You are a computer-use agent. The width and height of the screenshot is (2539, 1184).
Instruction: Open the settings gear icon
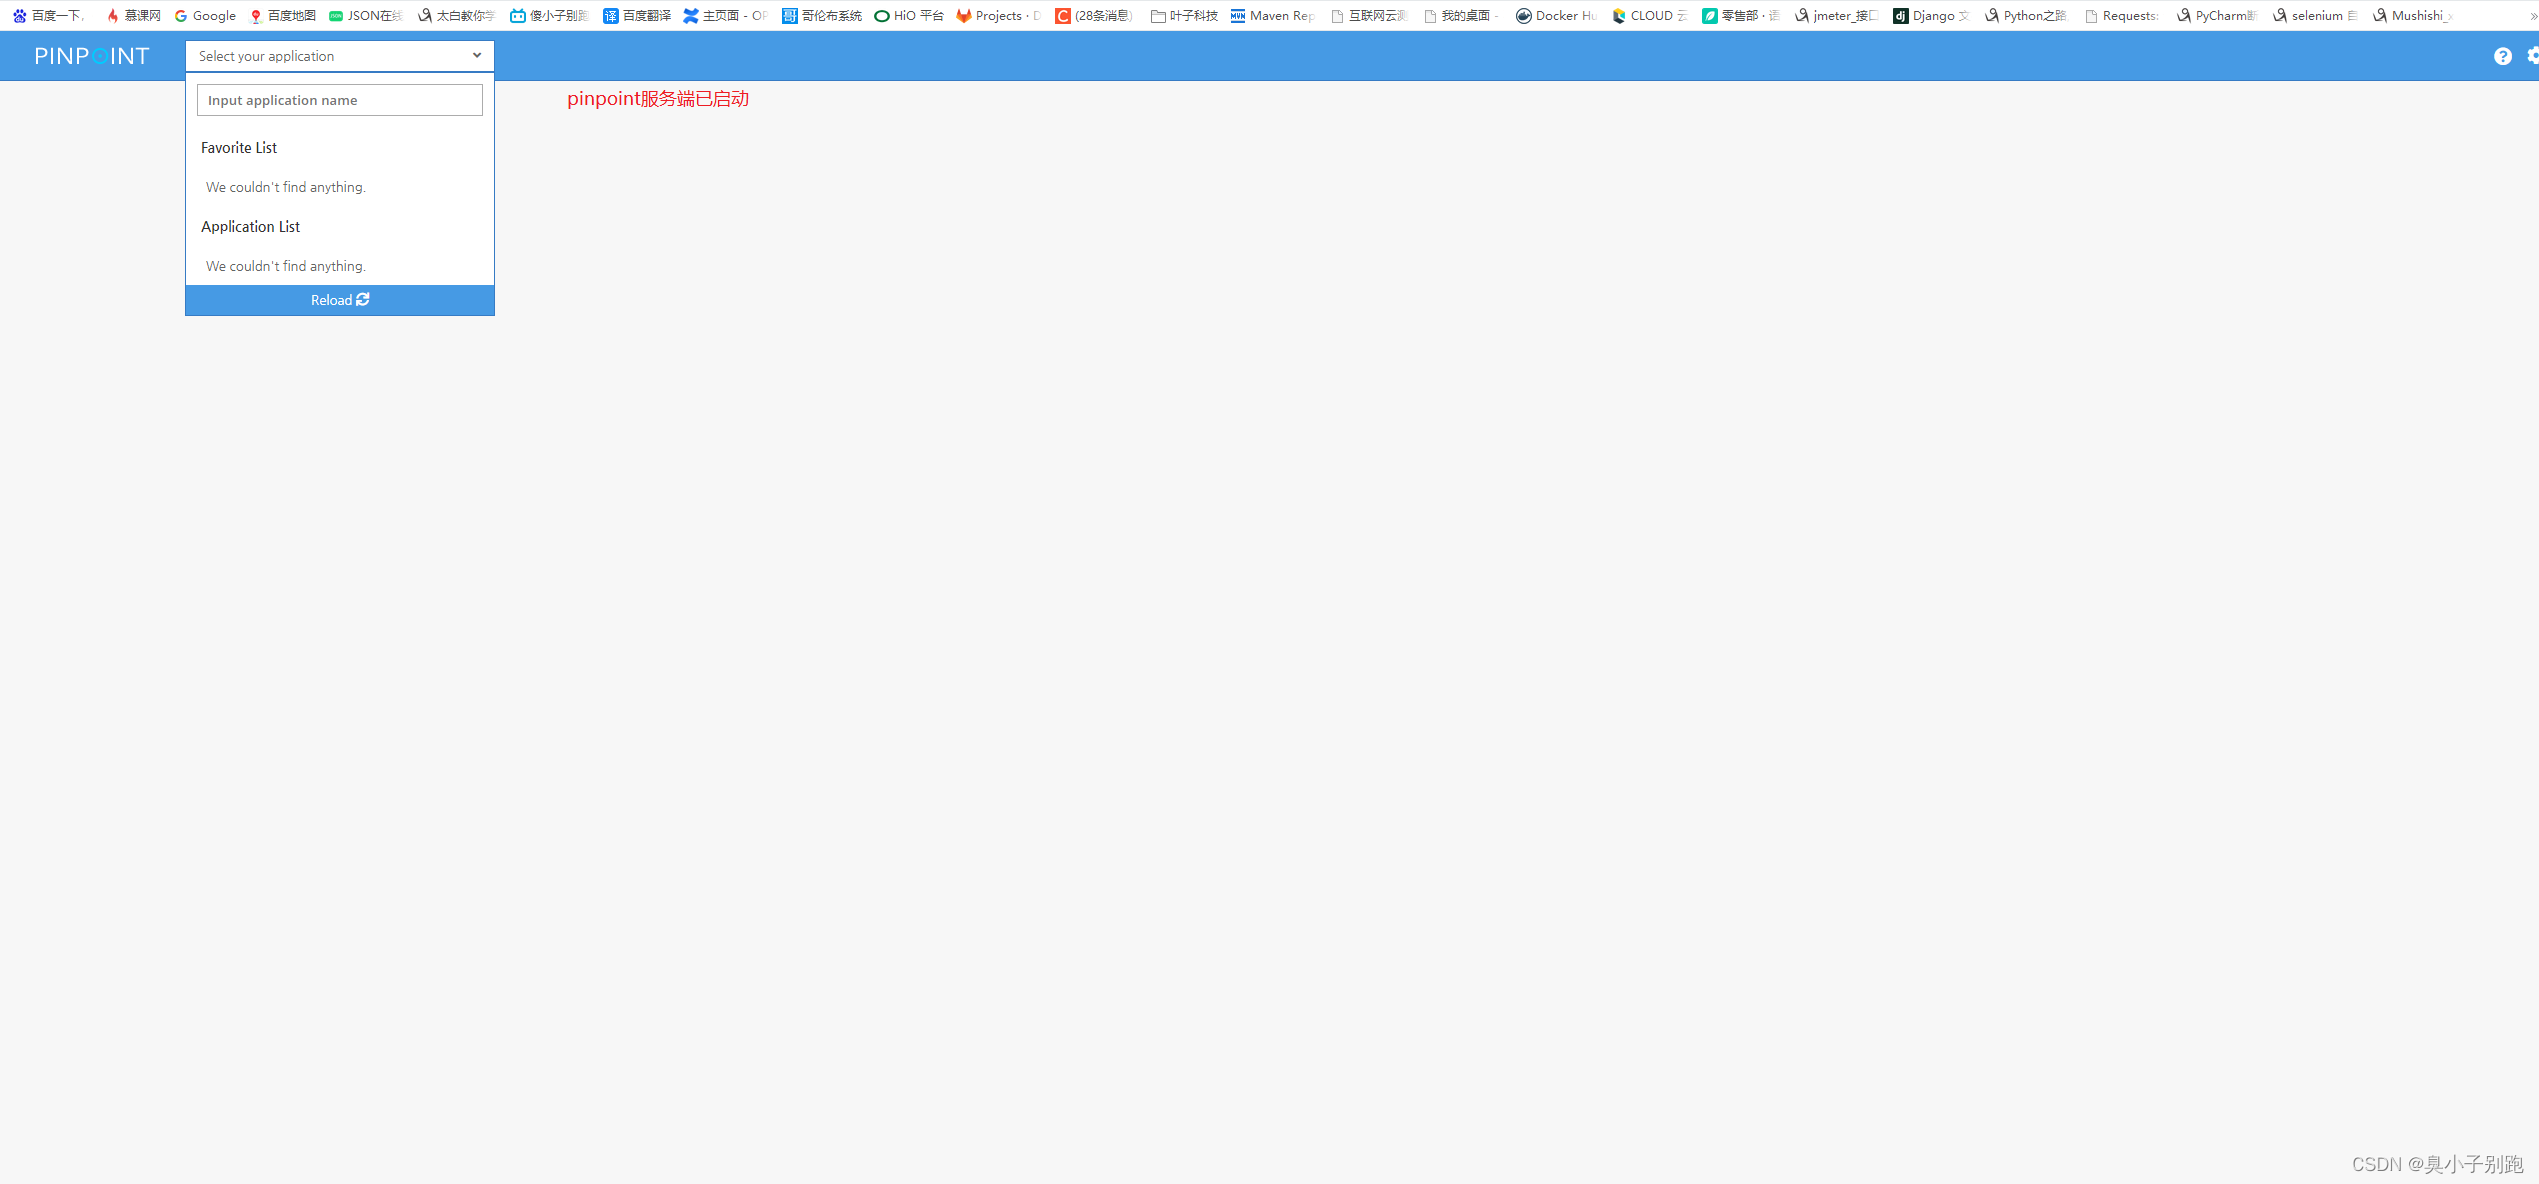pos(2532,56)
